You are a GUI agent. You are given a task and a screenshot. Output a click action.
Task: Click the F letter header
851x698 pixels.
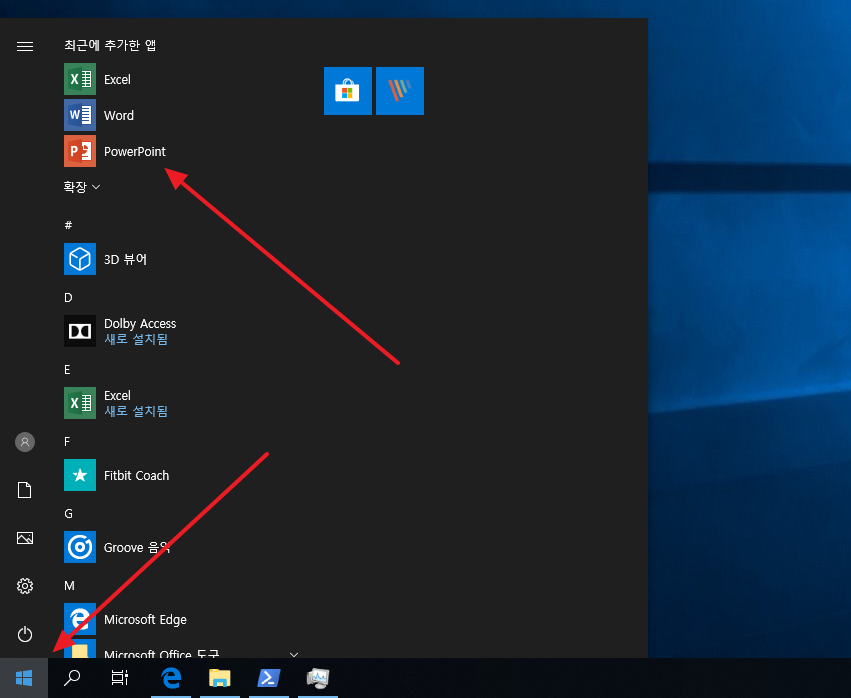pos(67,442)
